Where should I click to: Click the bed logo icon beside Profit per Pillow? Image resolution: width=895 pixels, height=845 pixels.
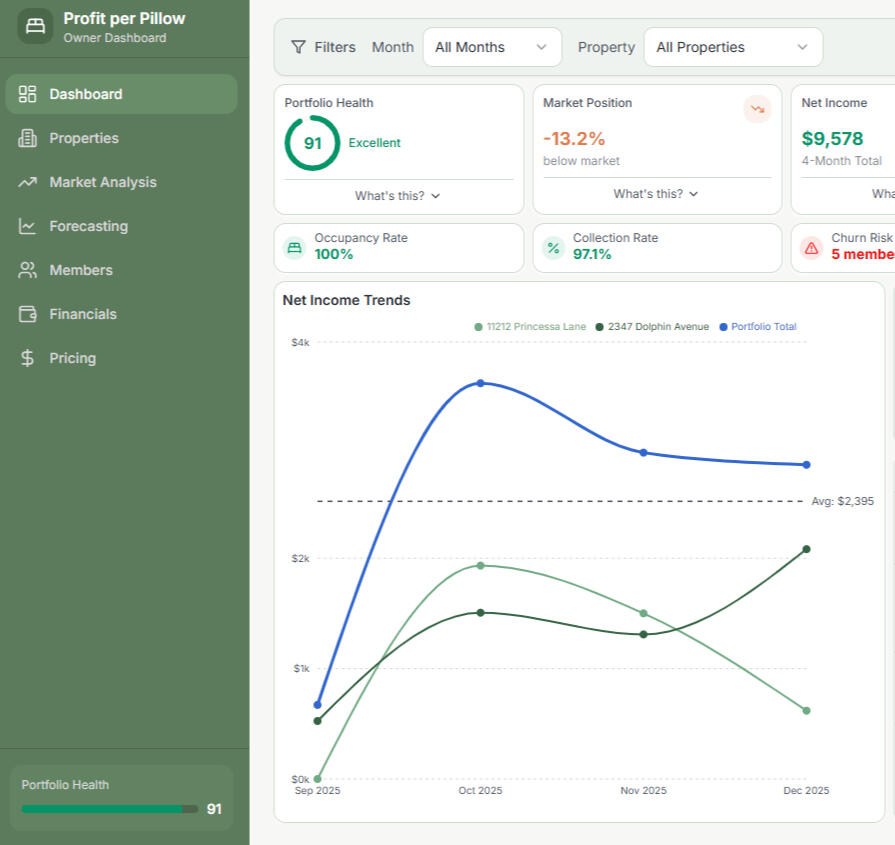coord(35,26)
